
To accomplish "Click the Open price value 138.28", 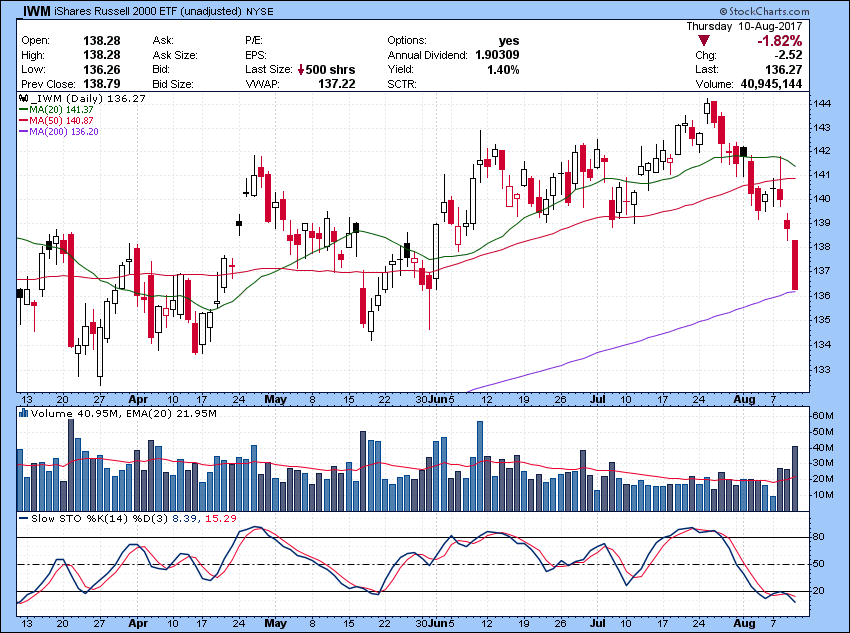I will (x=101, y=41).
